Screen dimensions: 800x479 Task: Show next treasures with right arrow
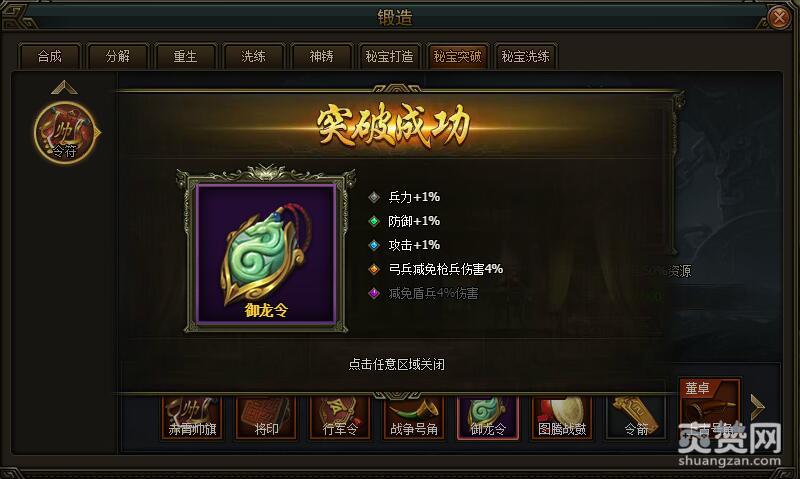758,407
